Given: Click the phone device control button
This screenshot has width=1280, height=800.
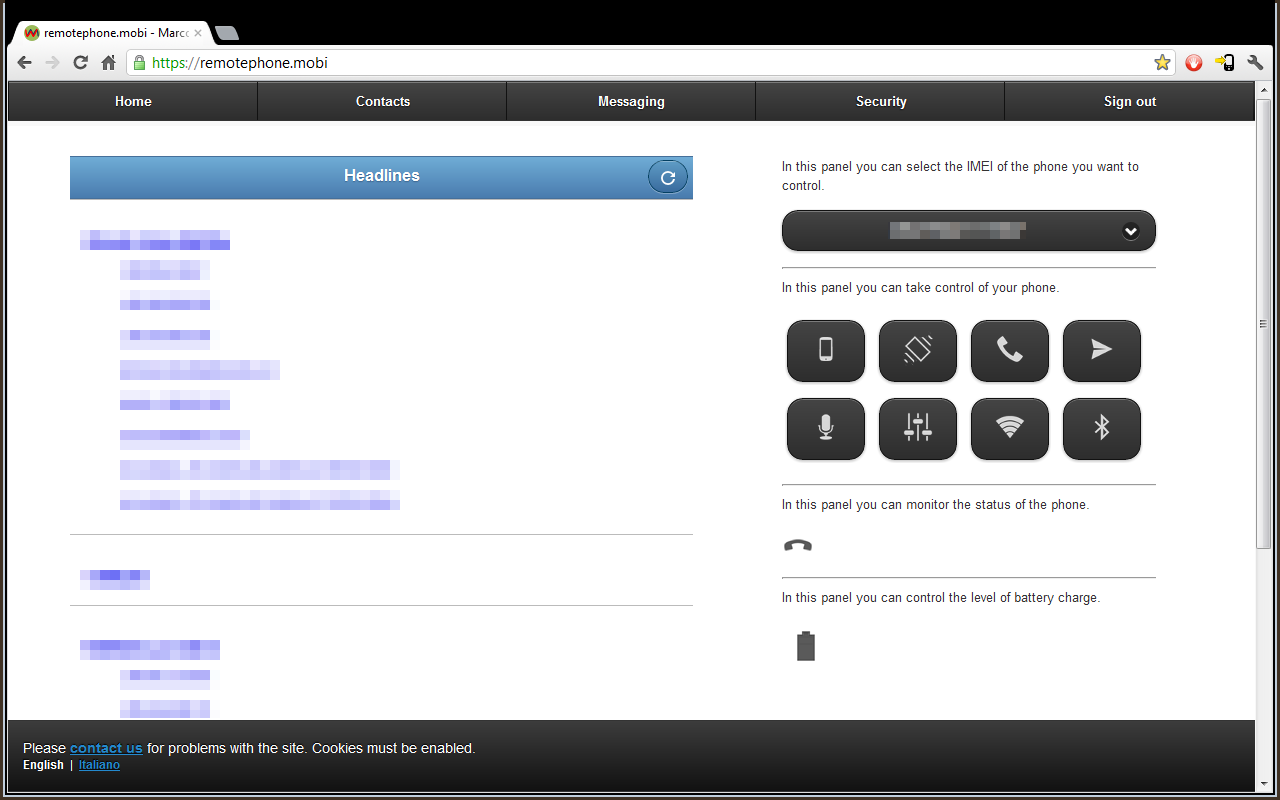Looking at the screenshot, I should pos(826,350).
